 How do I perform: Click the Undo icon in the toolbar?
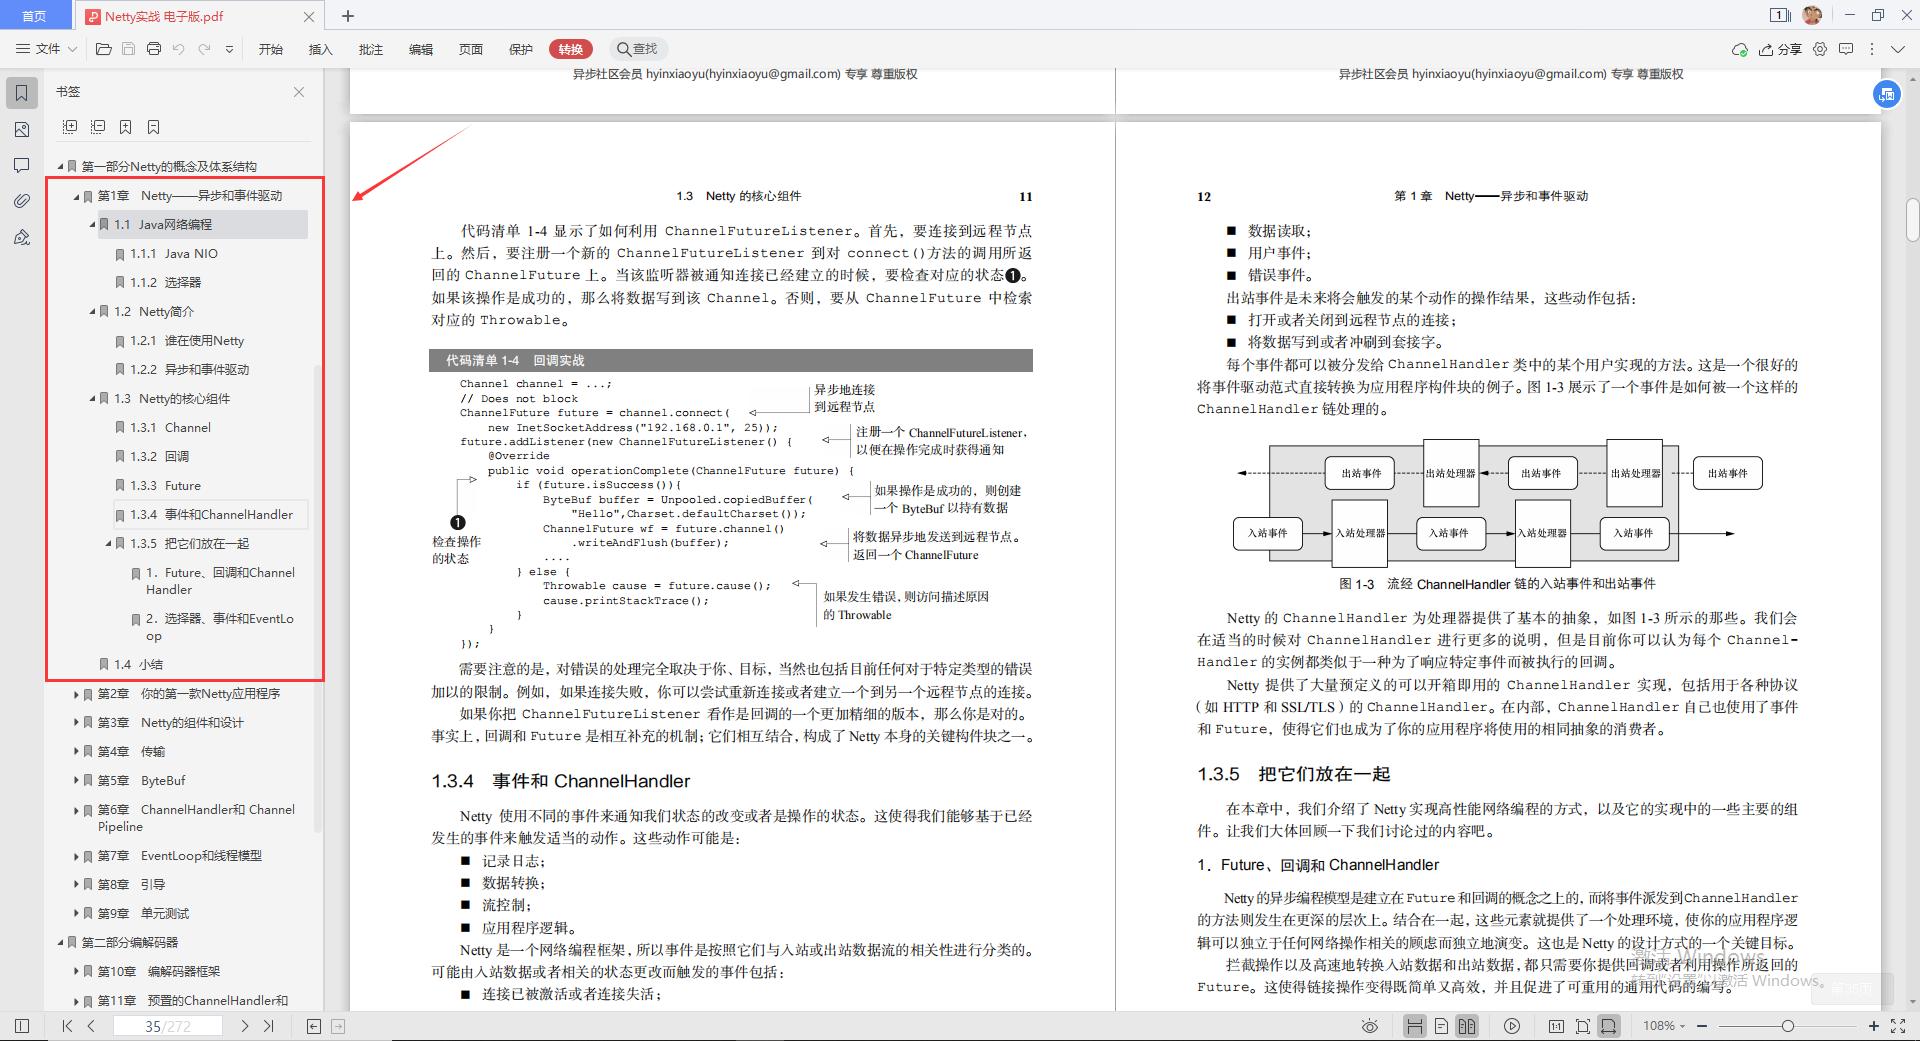[179, 48]
